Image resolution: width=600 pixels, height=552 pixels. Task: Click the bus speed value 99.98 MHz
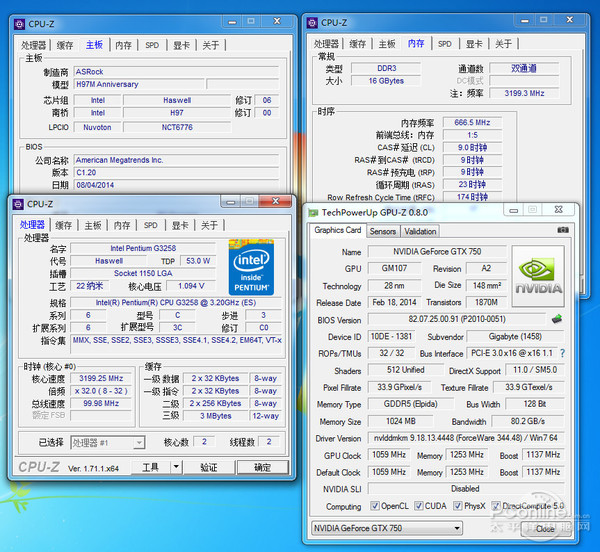(x=101, y=404)
